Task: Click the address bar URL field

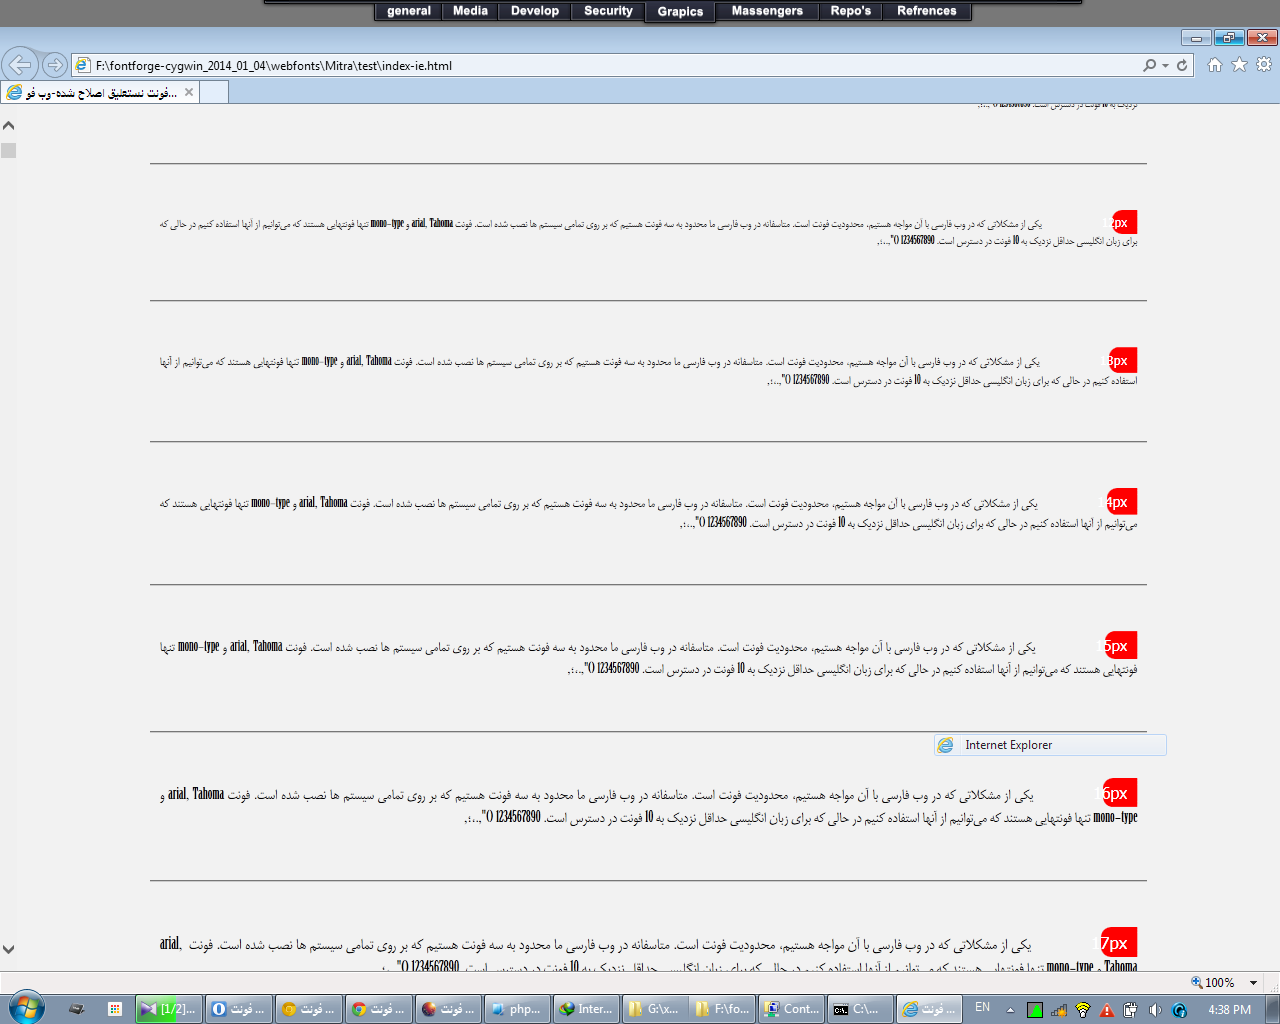Action: tap(600, 65)
